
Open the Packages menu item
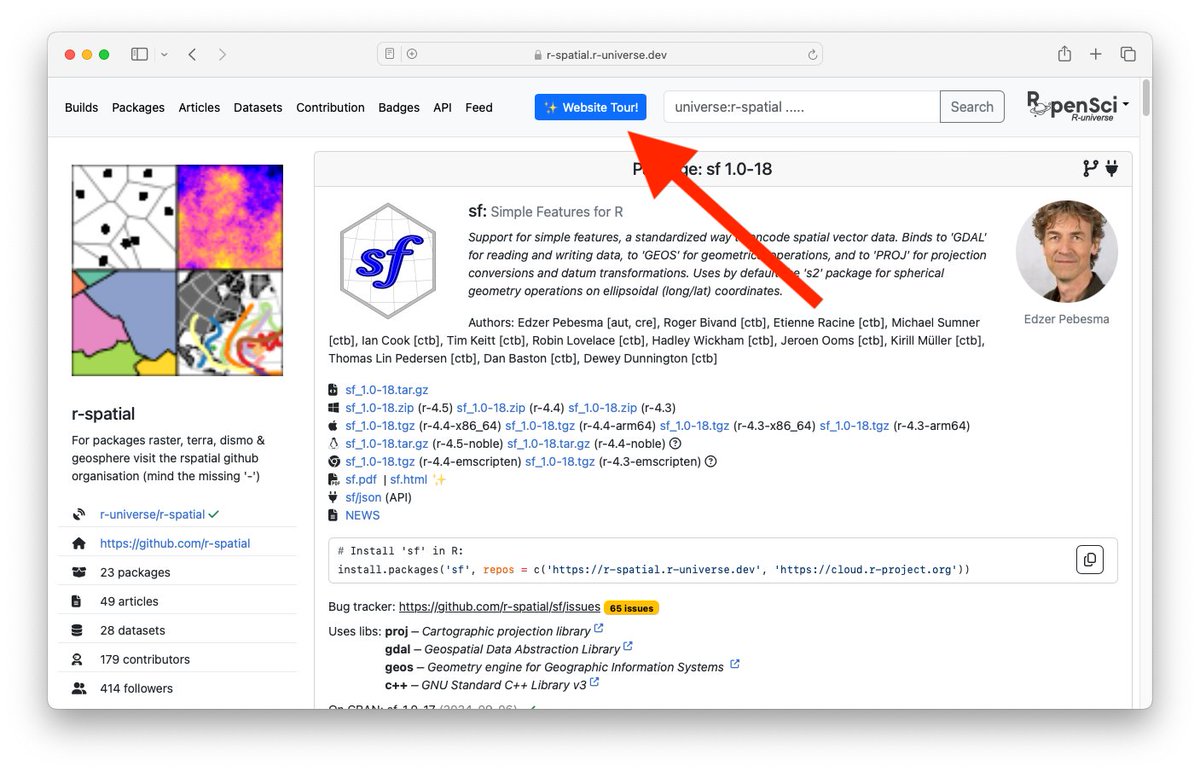[138, 107]
